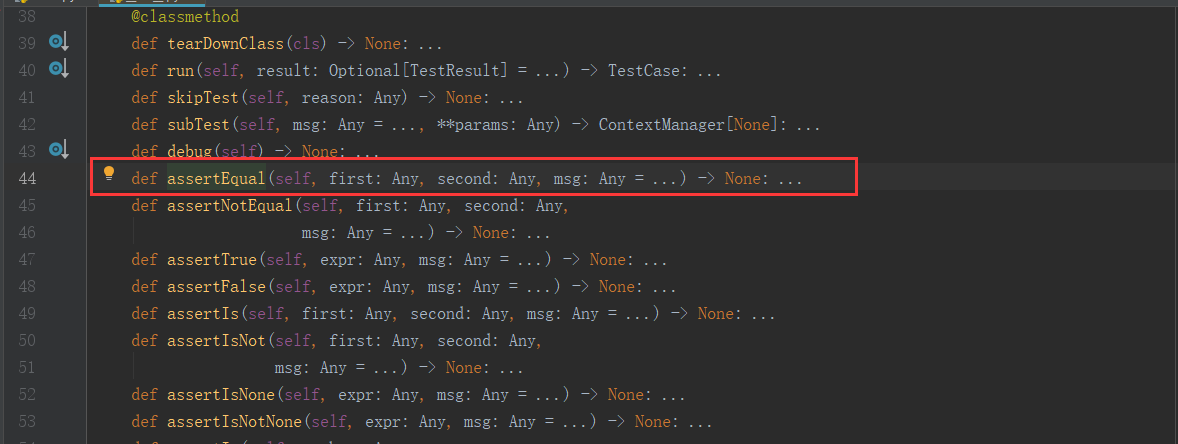Click line number 38 in the gutter
Viewport: 1178px width, 444px height.
[27, 17]
